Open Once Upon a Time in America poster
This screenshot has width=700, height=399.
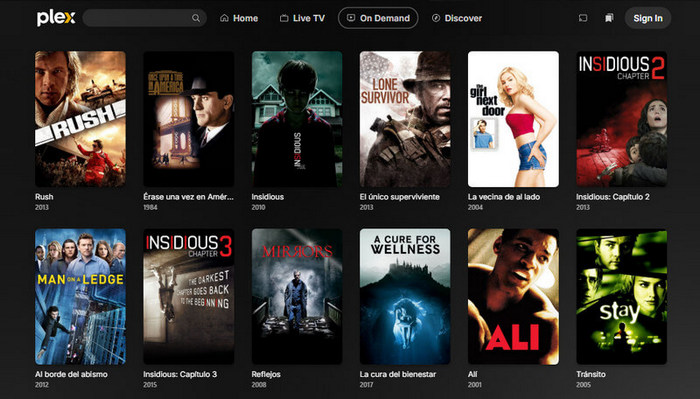189,119
